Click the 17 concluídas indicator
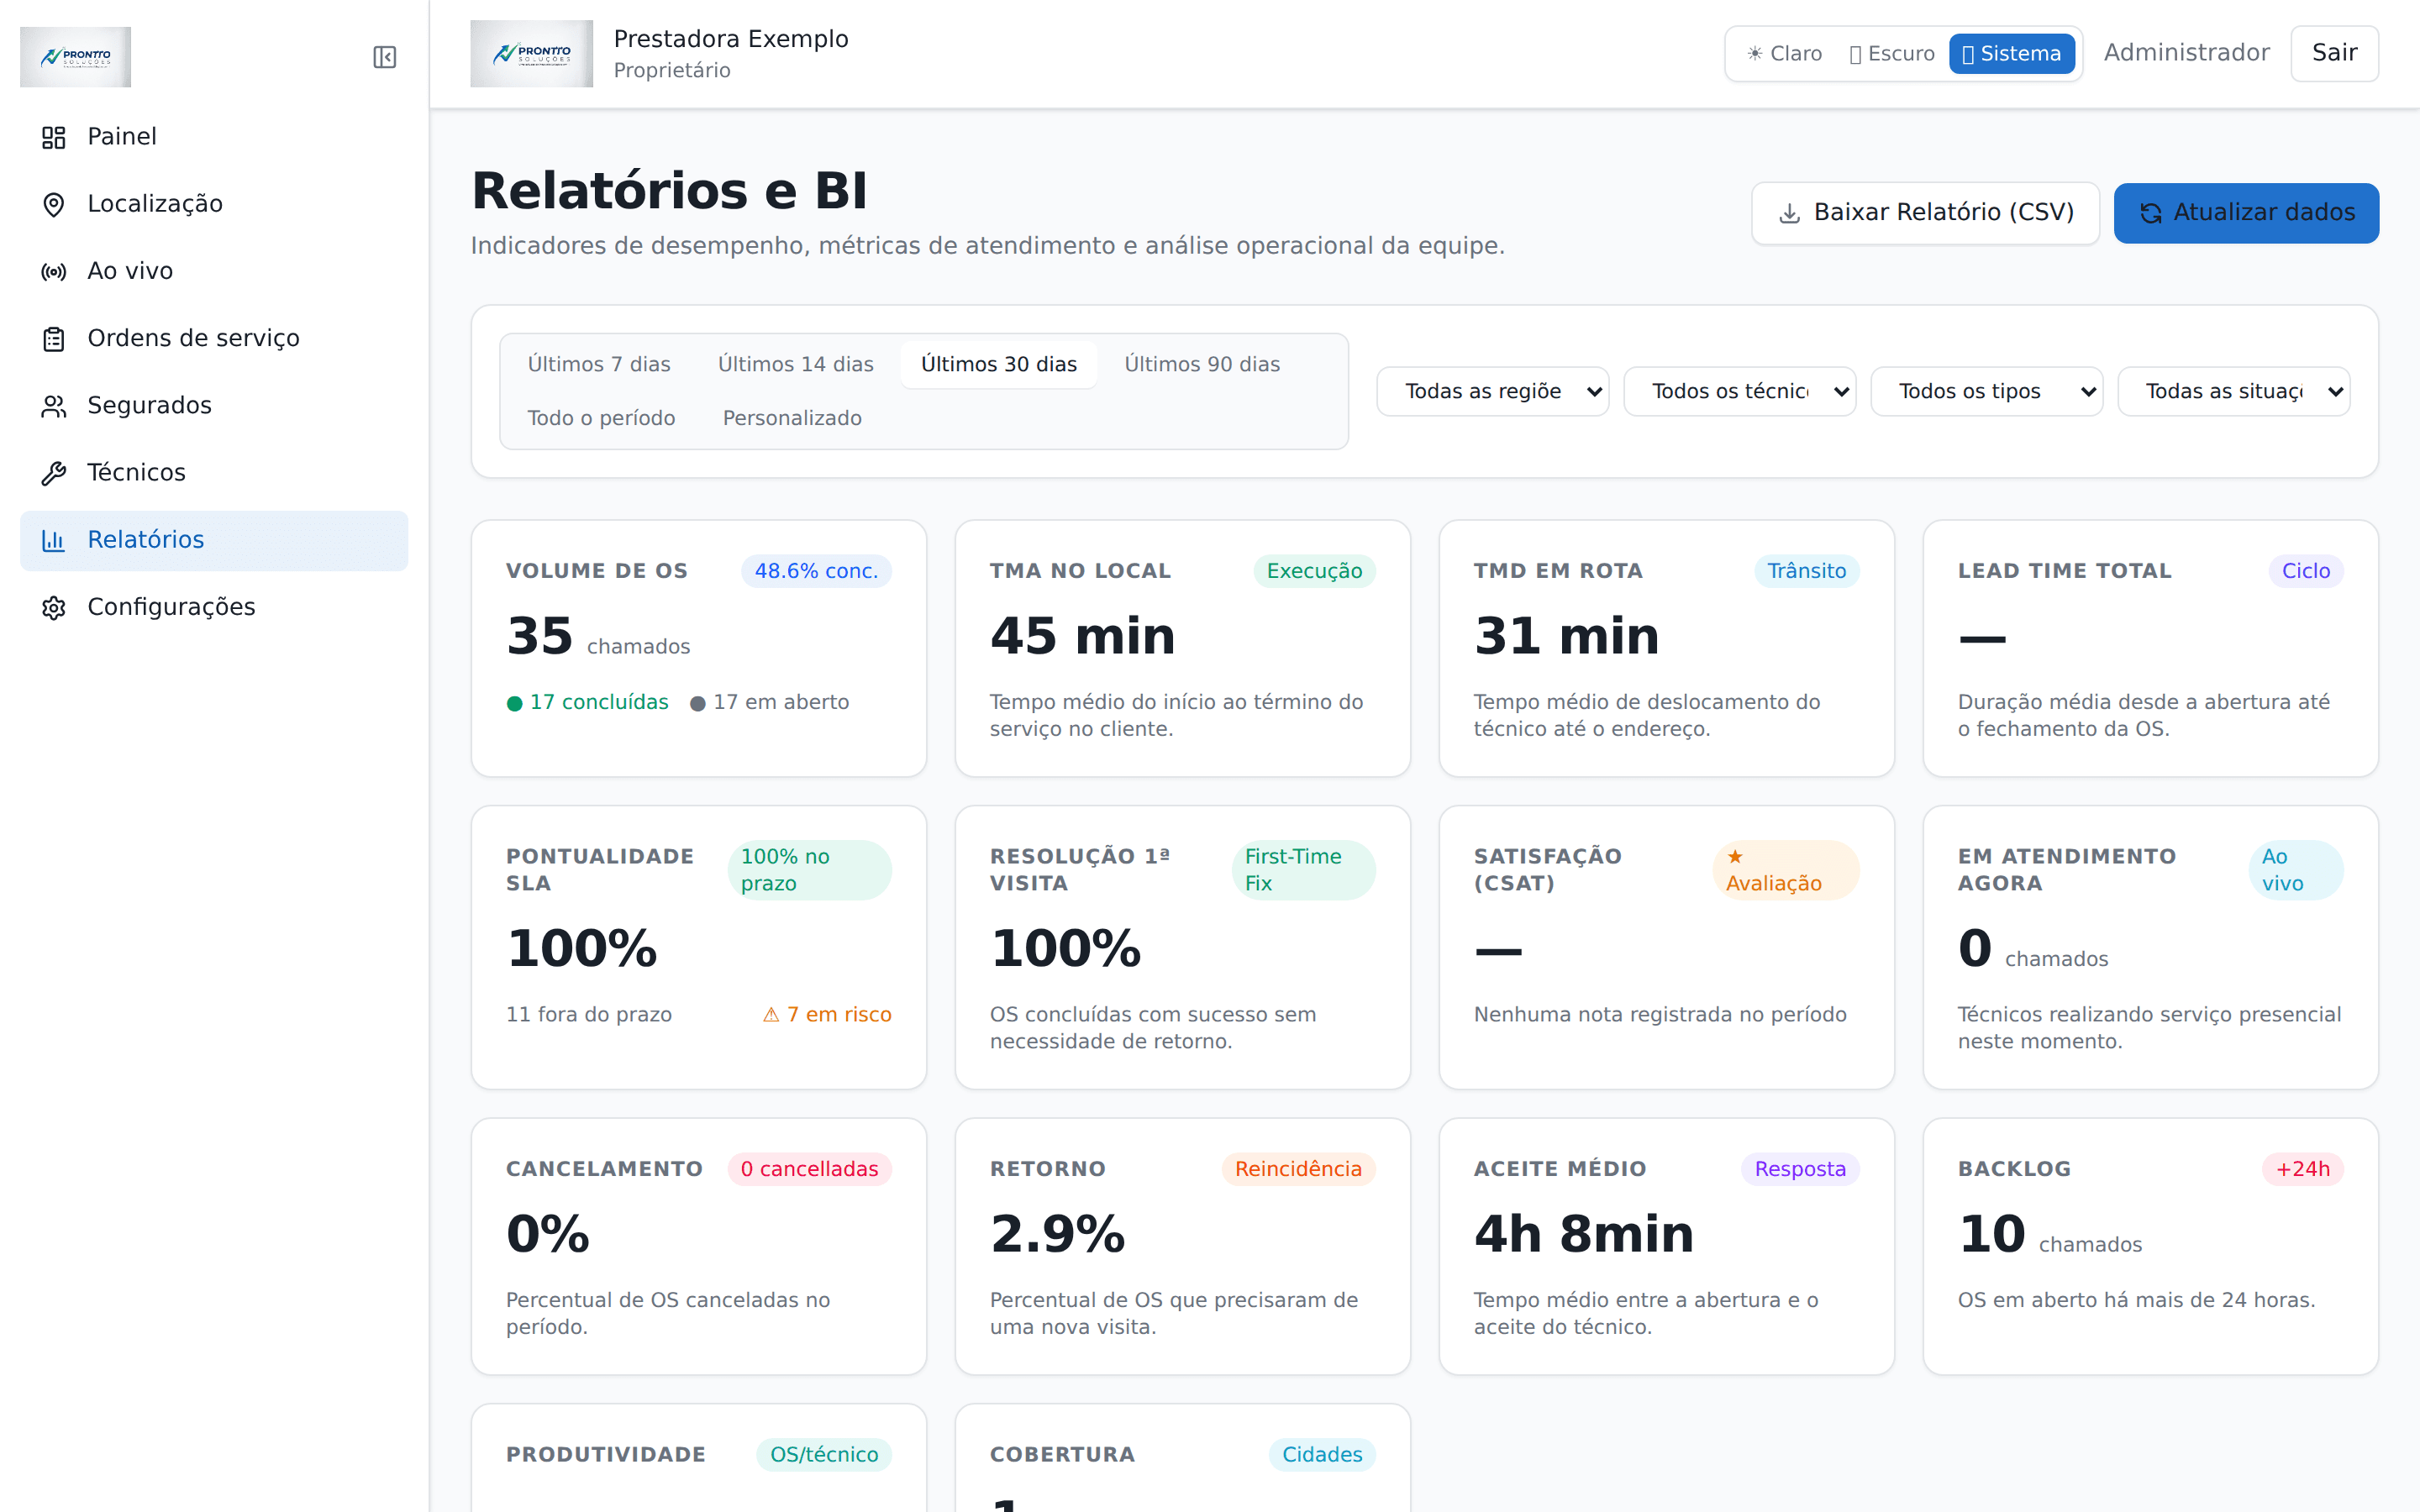This screenshot has width=2420, height=1512. pos(587,703)
